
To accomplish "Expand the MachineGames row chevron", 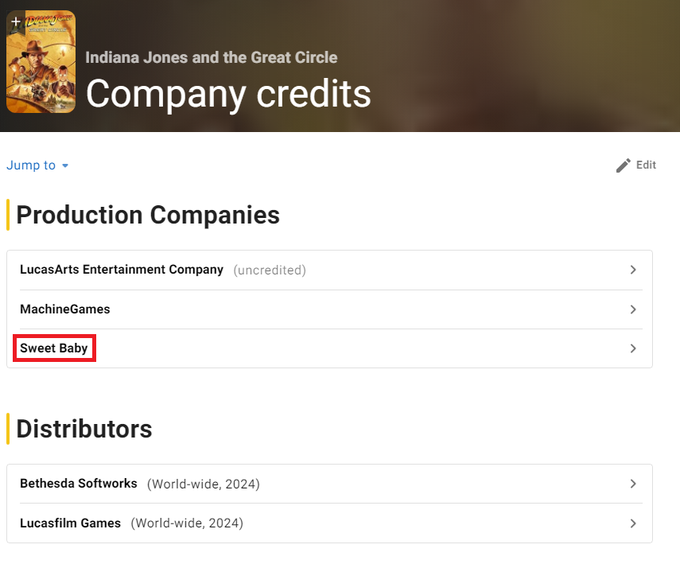I will point(633,310).
